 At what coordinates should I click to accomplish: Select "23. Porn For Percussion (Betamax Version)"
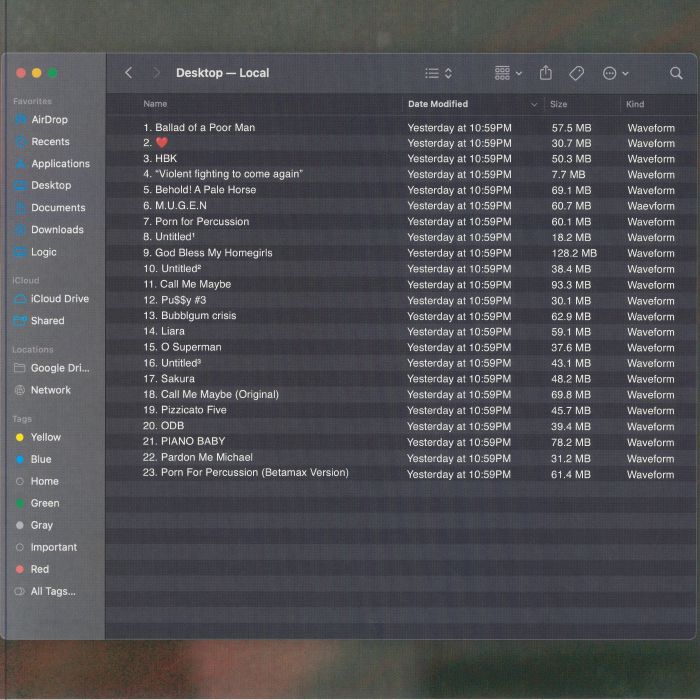(246, 472)
